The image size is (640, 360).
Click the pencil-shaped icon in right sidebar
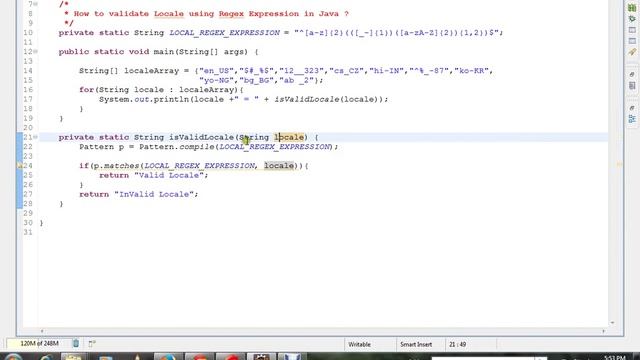[x=632, y=52]
